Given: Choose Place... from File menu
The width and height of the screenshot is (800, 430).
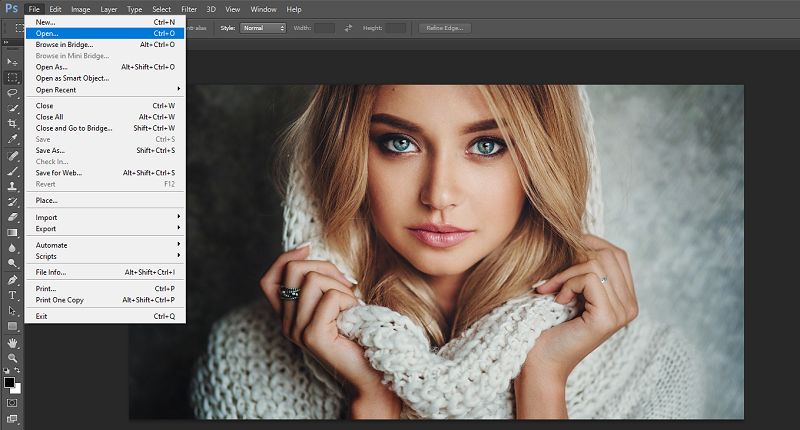Looking at the screenshot, I should click(105, 200).
